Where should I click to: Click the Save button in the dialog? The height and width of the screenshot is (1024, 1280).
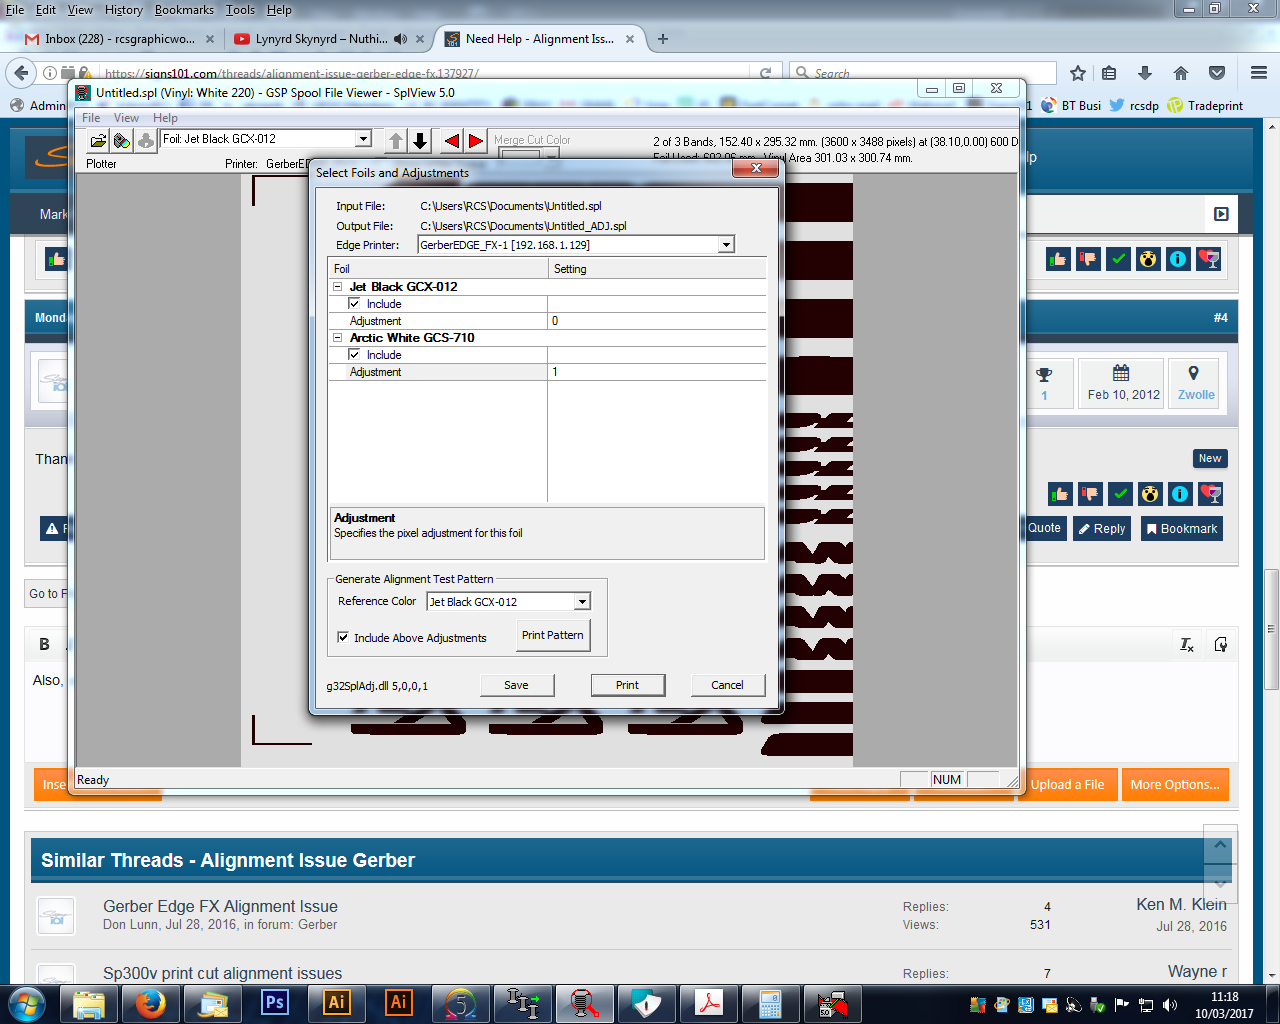point(516,685)
